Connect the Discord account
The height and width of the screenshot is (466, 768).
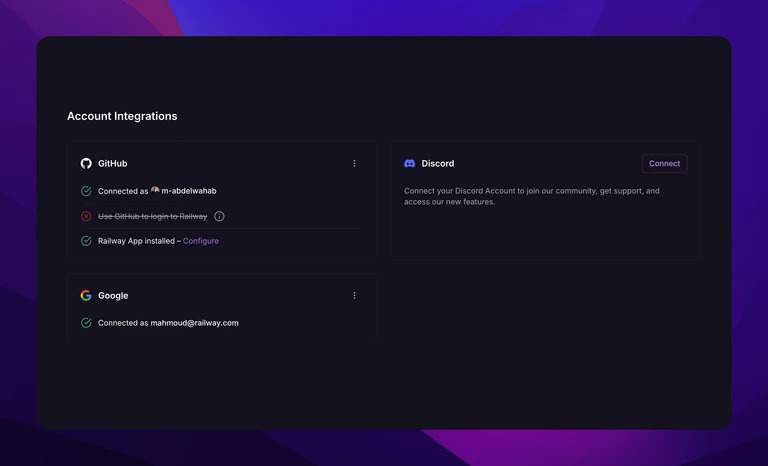(664, 164)
